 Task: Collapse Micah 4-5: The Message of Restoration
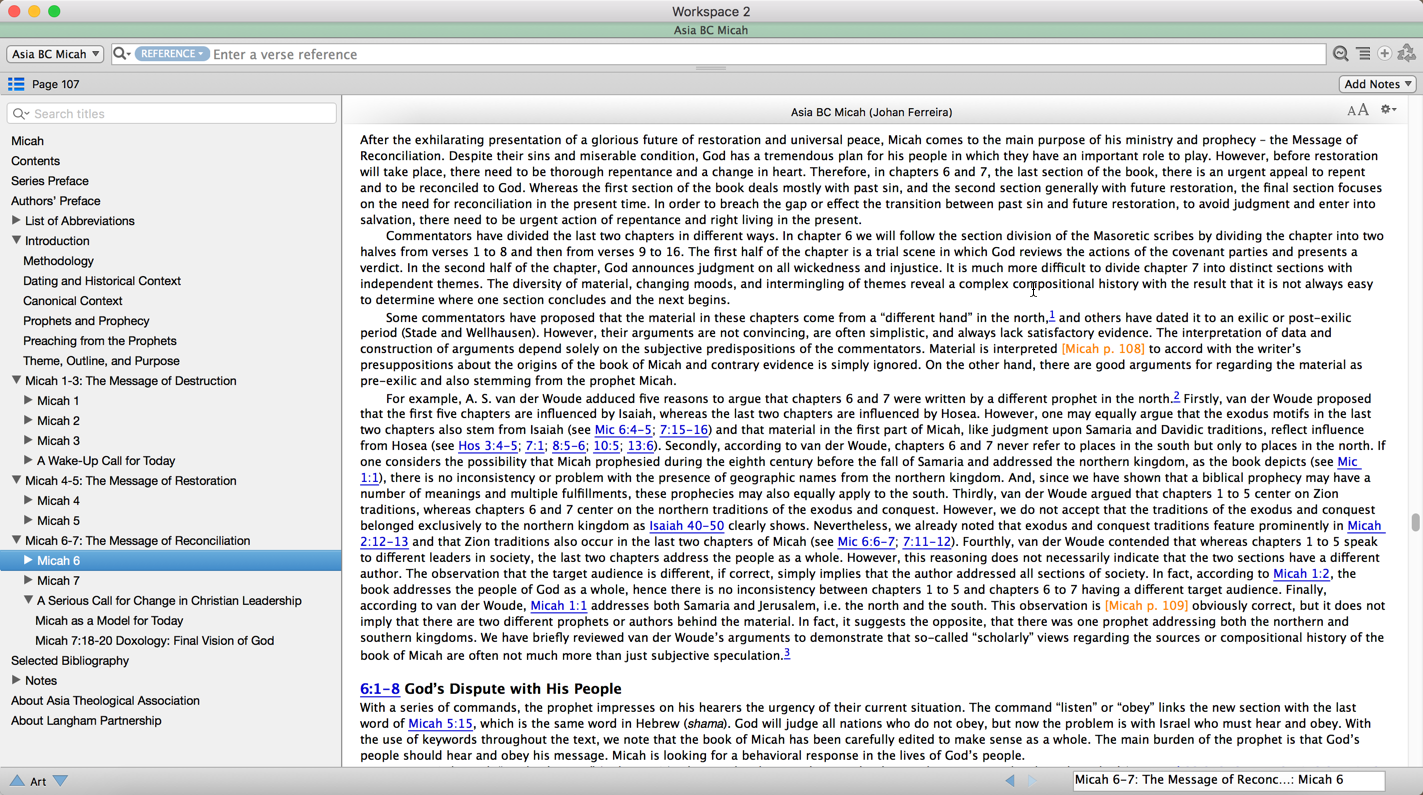coord(16,481)
